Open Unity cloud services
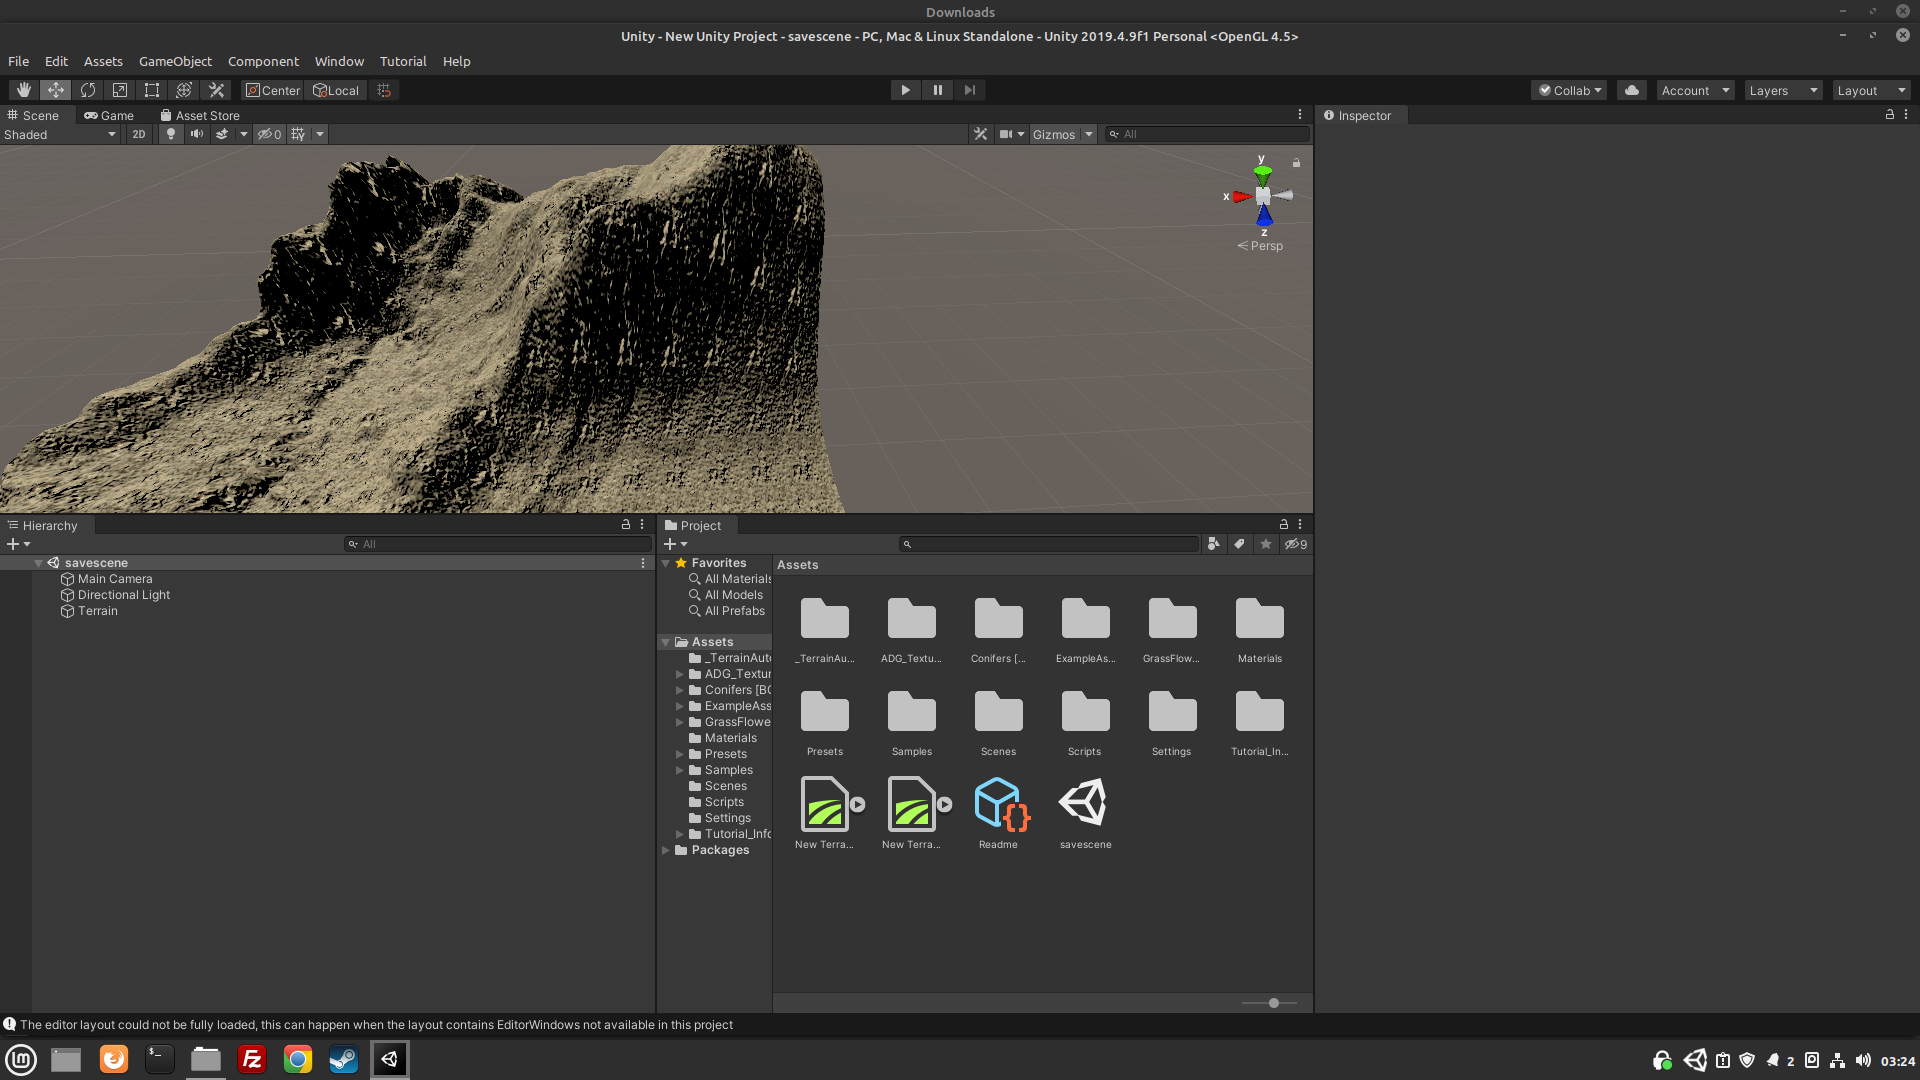1920x1080 pixels. (1632, 90)
